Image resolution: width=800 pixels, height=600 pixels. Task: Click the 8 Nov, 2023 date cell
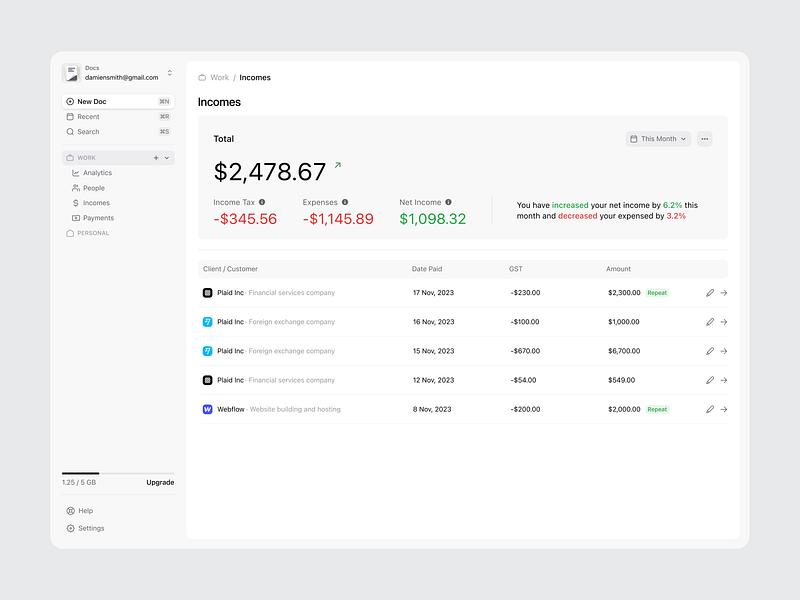(432, 409)
